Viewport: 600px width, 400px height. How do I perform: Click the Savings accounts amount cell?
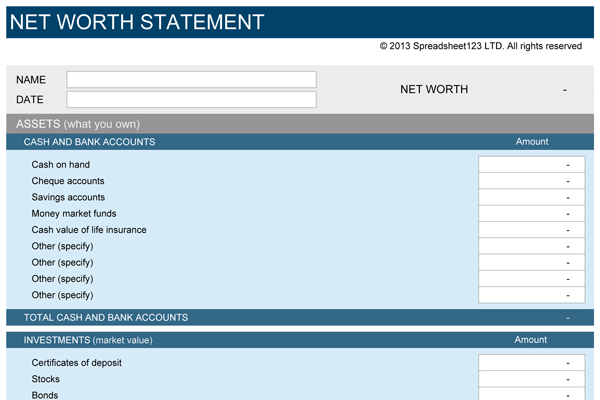(x=531, y=197)
